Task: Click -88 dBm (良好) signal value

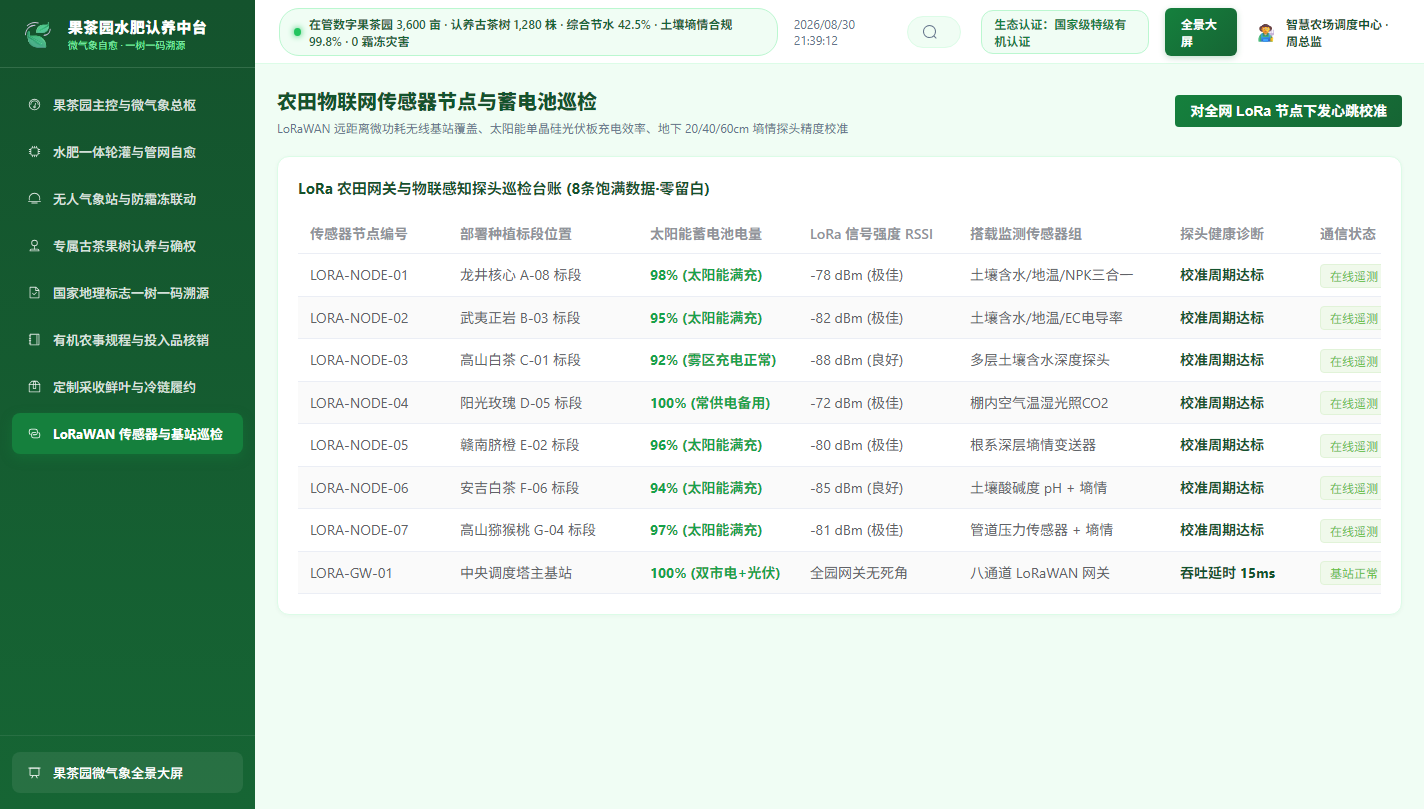Action: coord(856,360)
